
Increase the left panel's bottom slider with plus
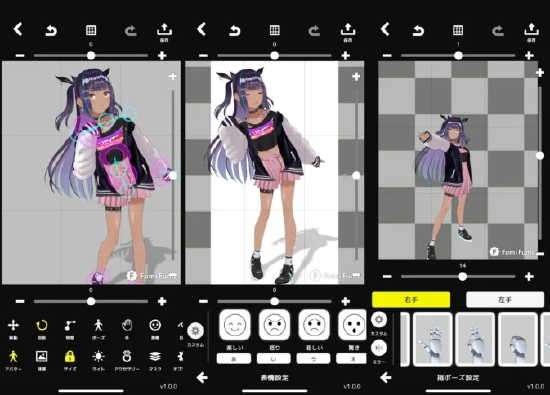pos(162,301)
